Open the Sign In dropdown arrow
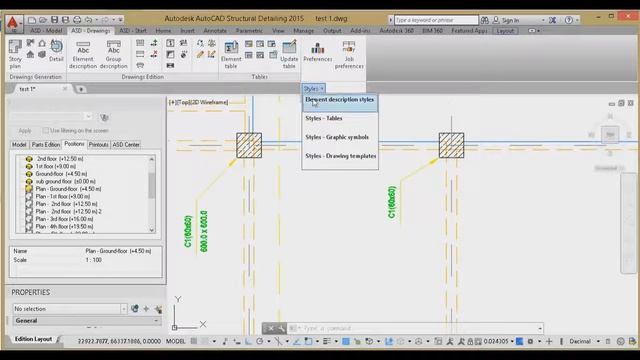Viewport: 640px width, 360px height. point(543,20)
